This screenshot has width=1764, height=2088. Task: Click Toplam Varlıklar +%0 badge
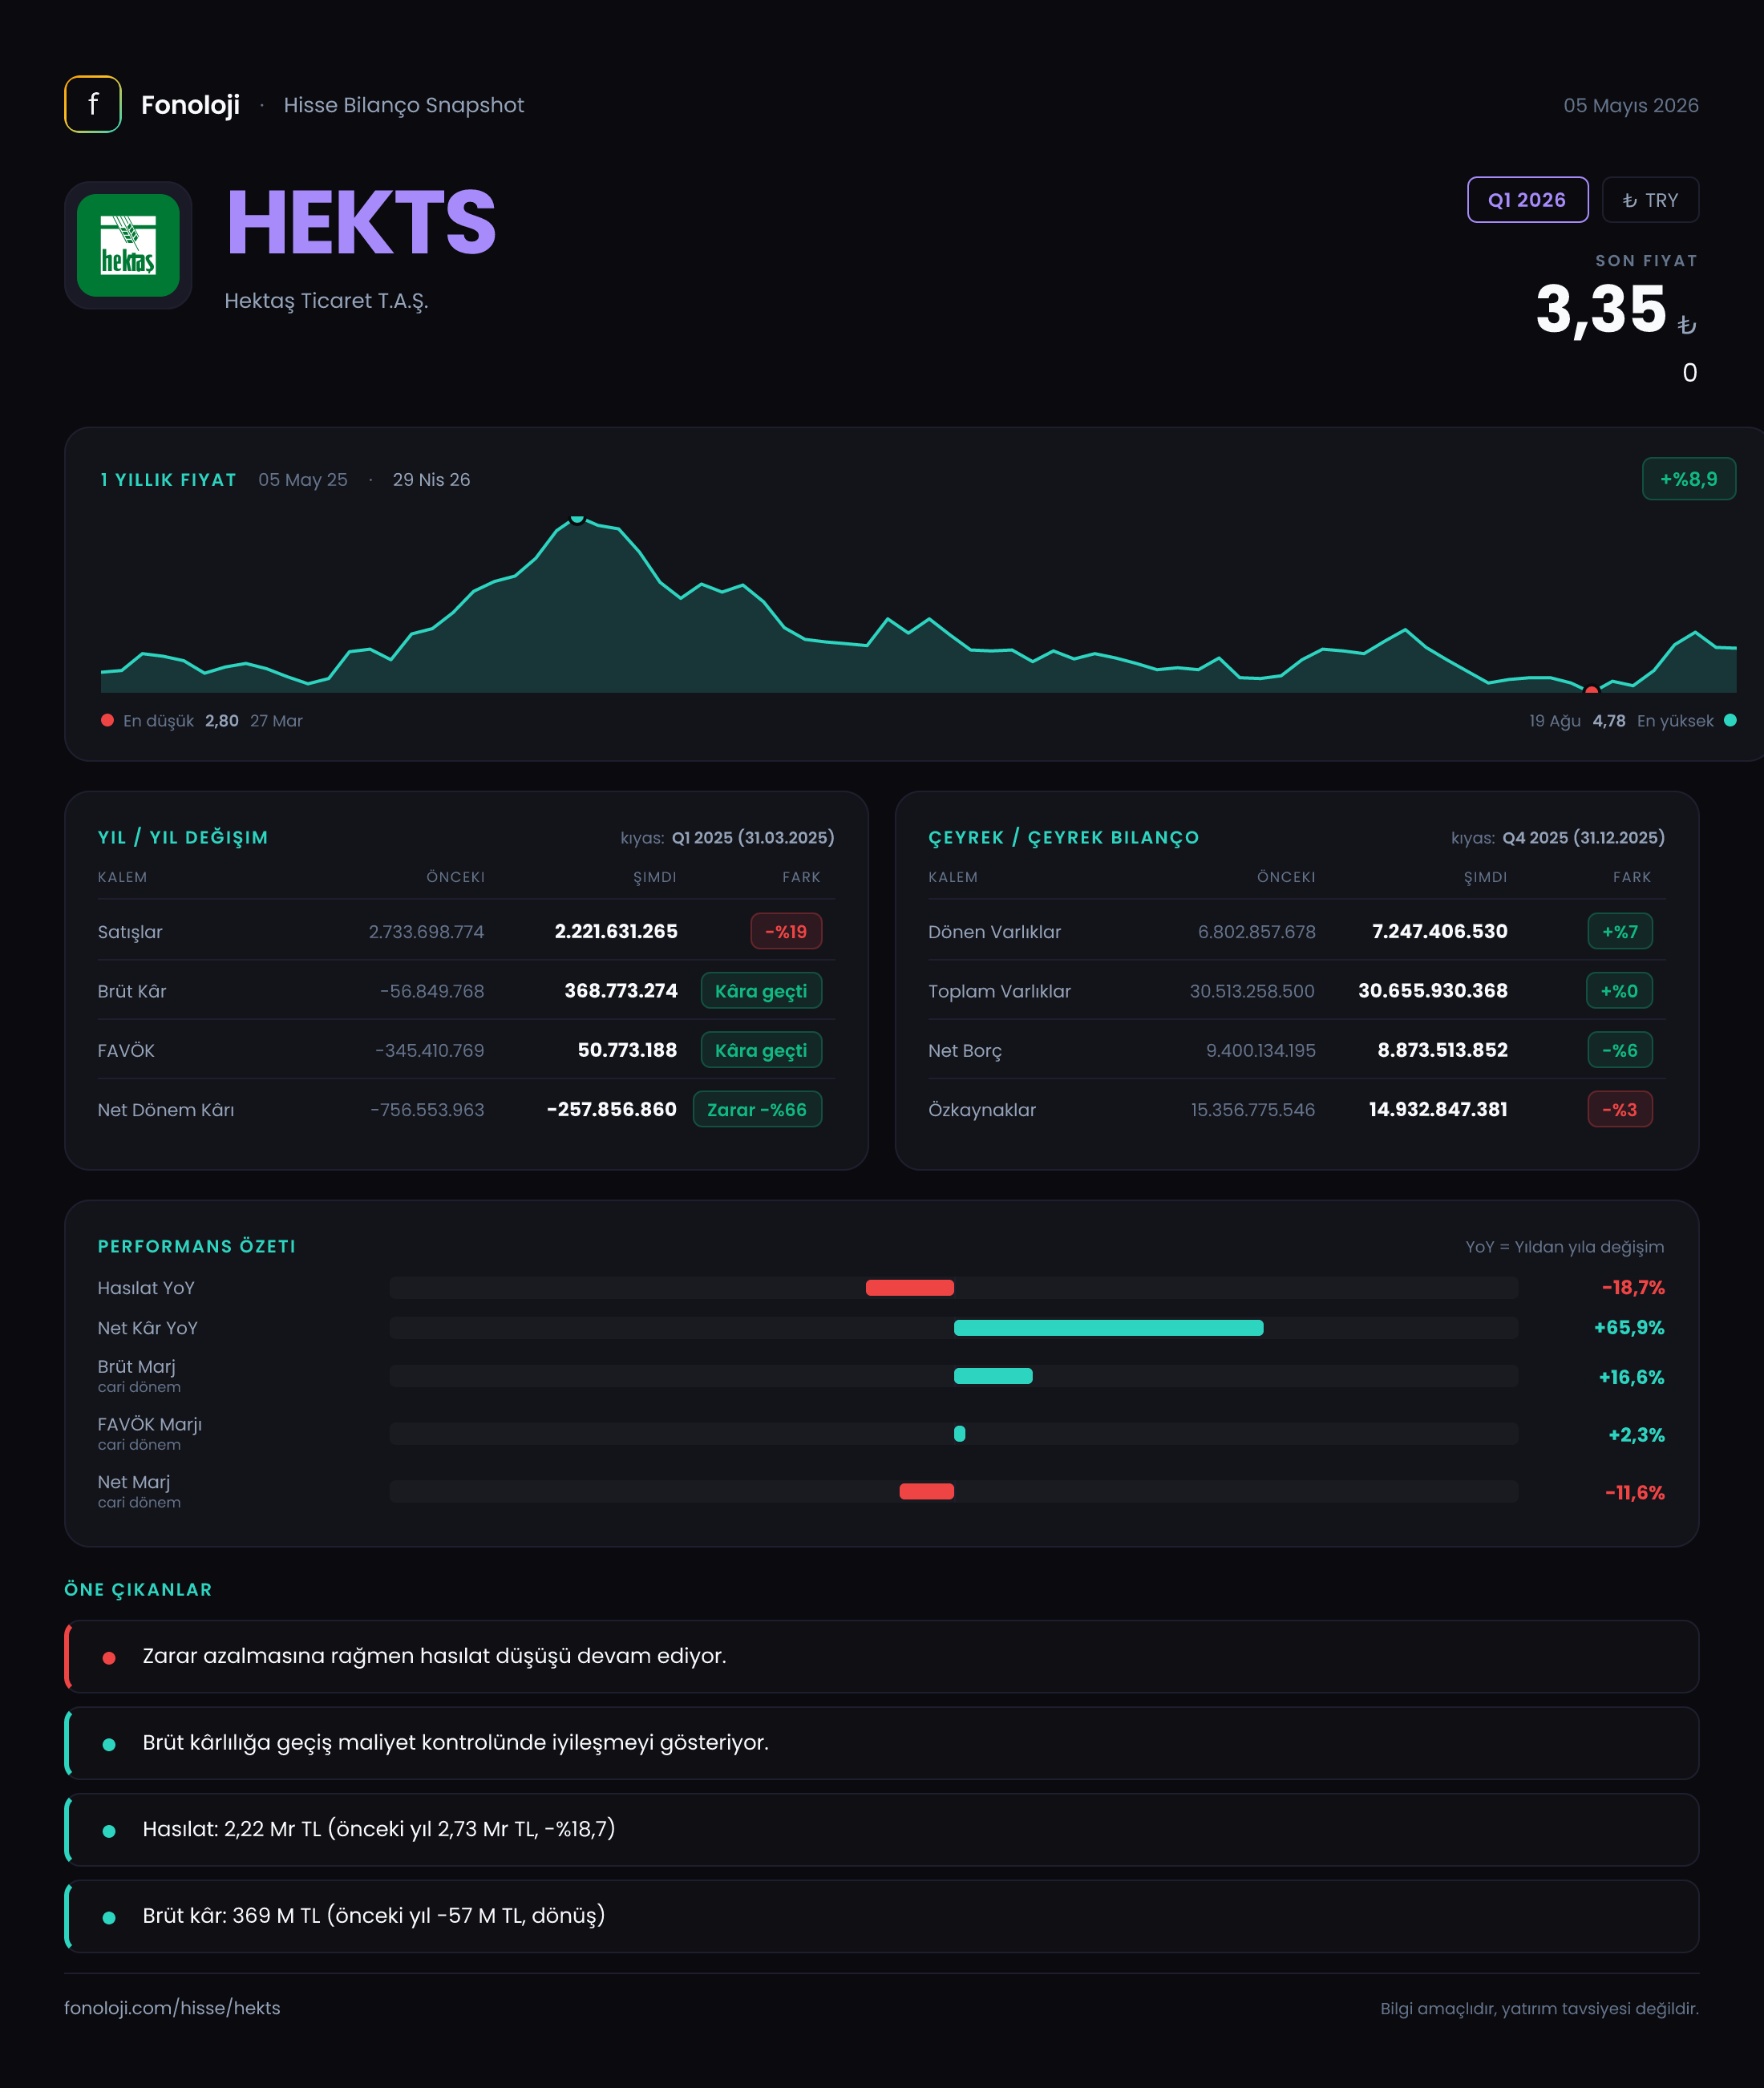(x=1619, y=991)
